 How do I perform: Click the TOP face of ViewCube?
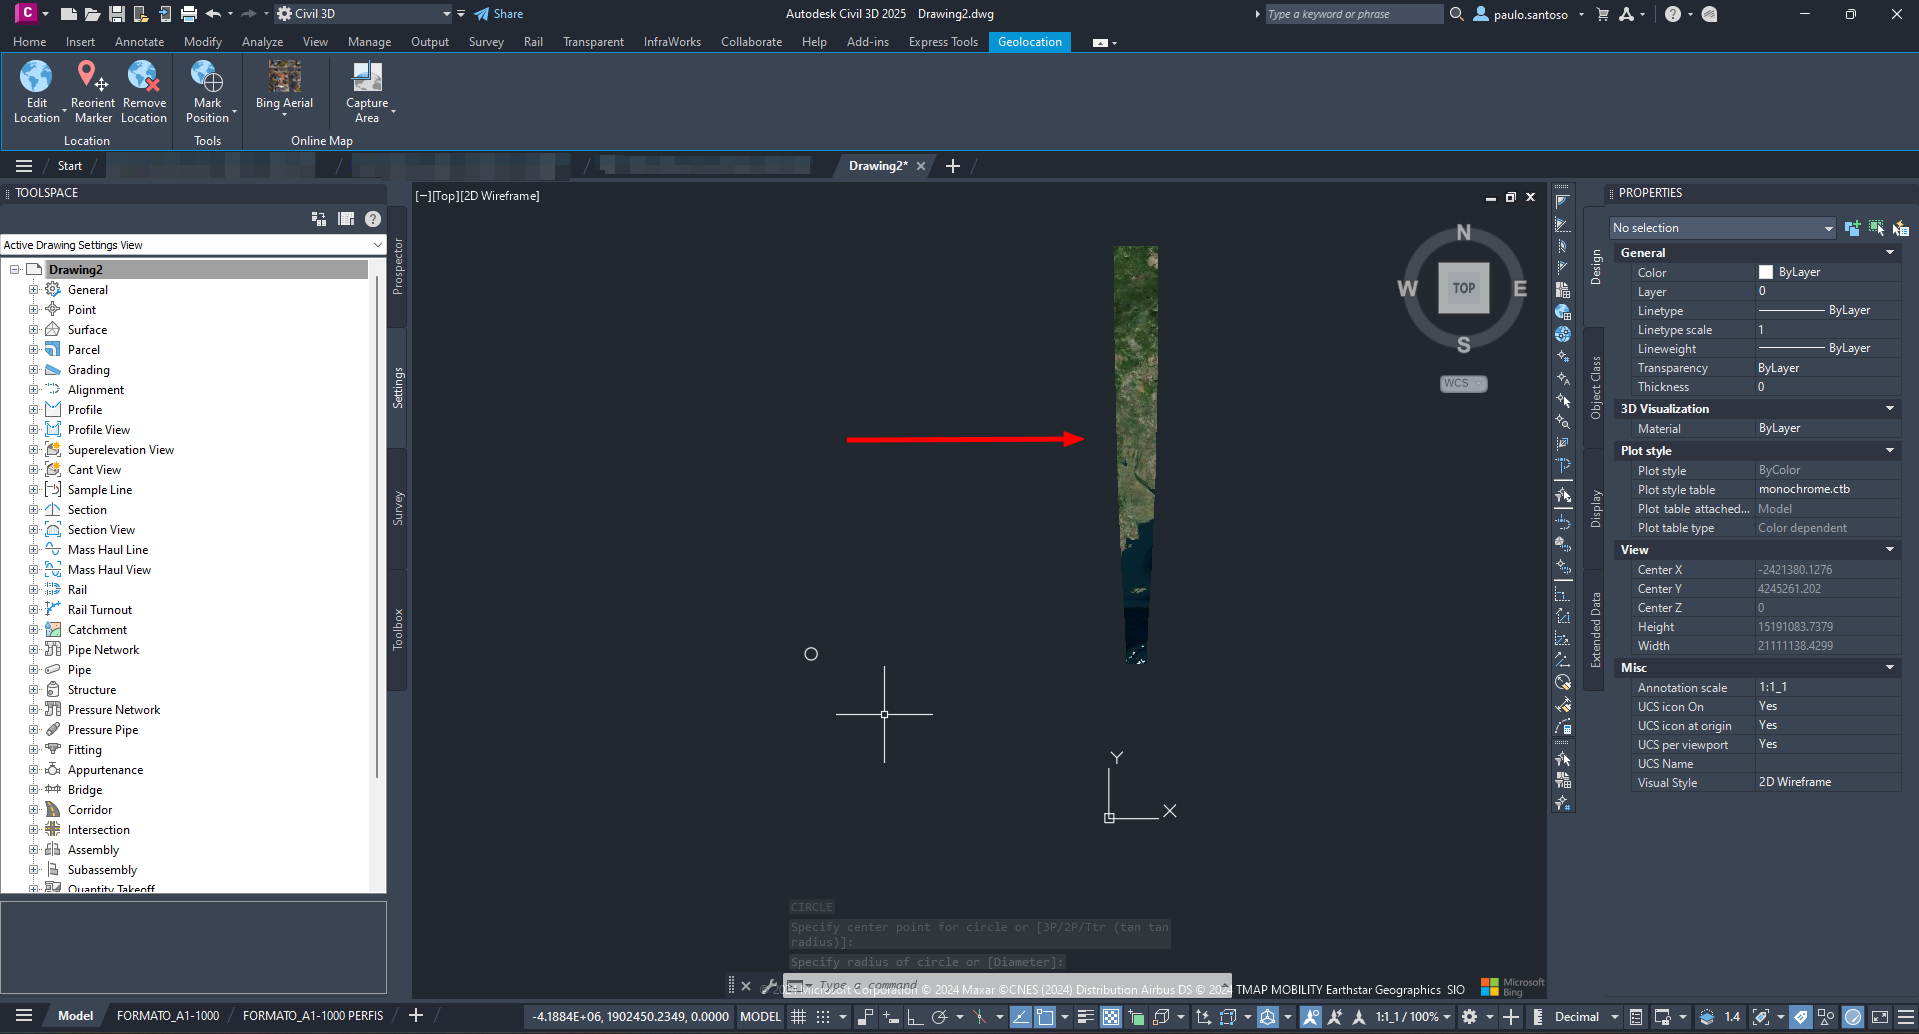point(1464,288)
